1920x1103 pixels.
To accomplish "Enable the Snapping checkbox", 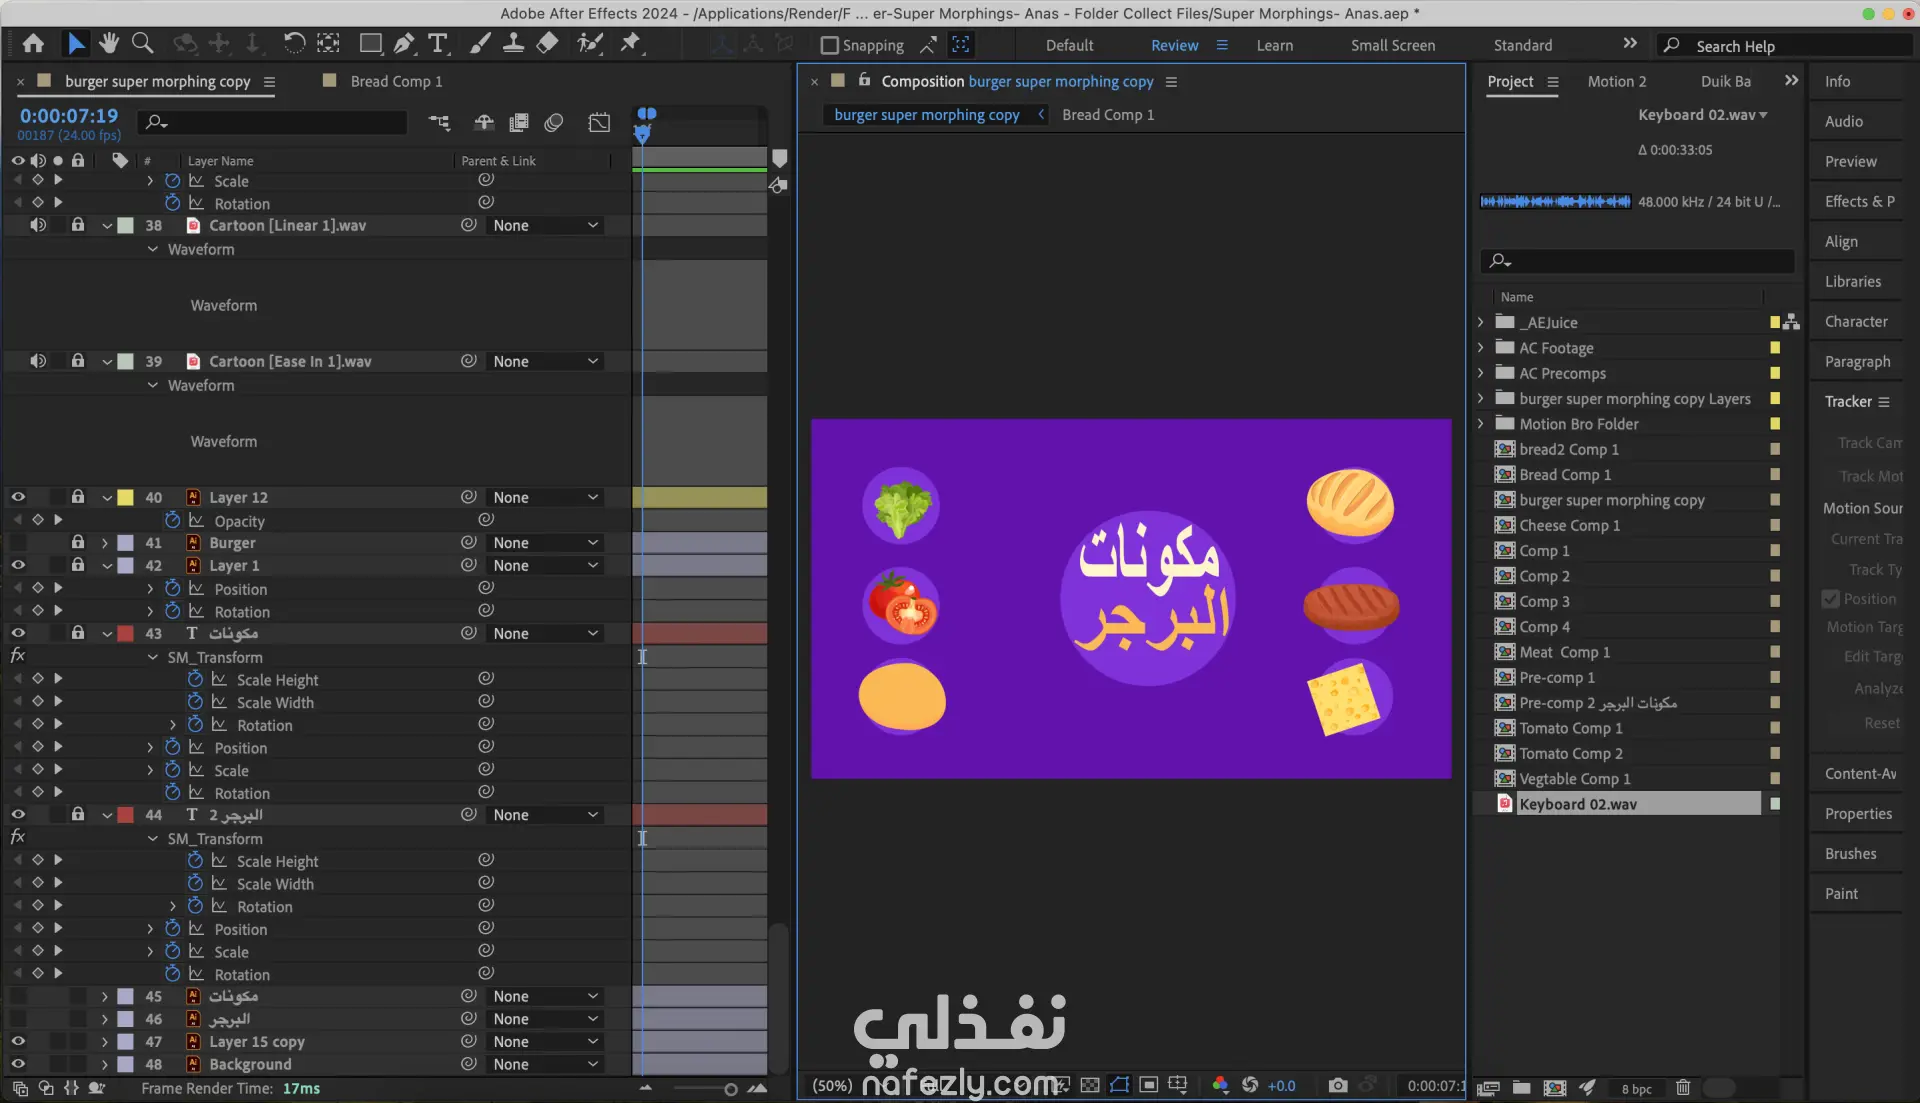I will point(829,45).
